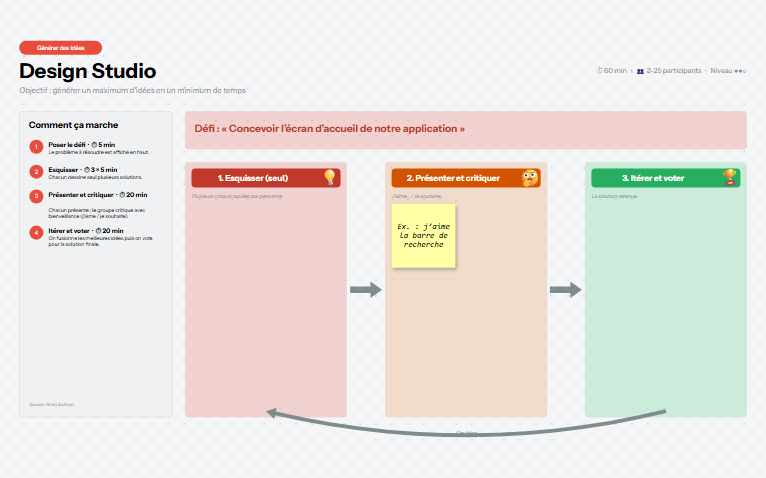Viewport: 766px width, 478px height.
Task: Select the red step 2 circle
Action: tap(36, 172)
